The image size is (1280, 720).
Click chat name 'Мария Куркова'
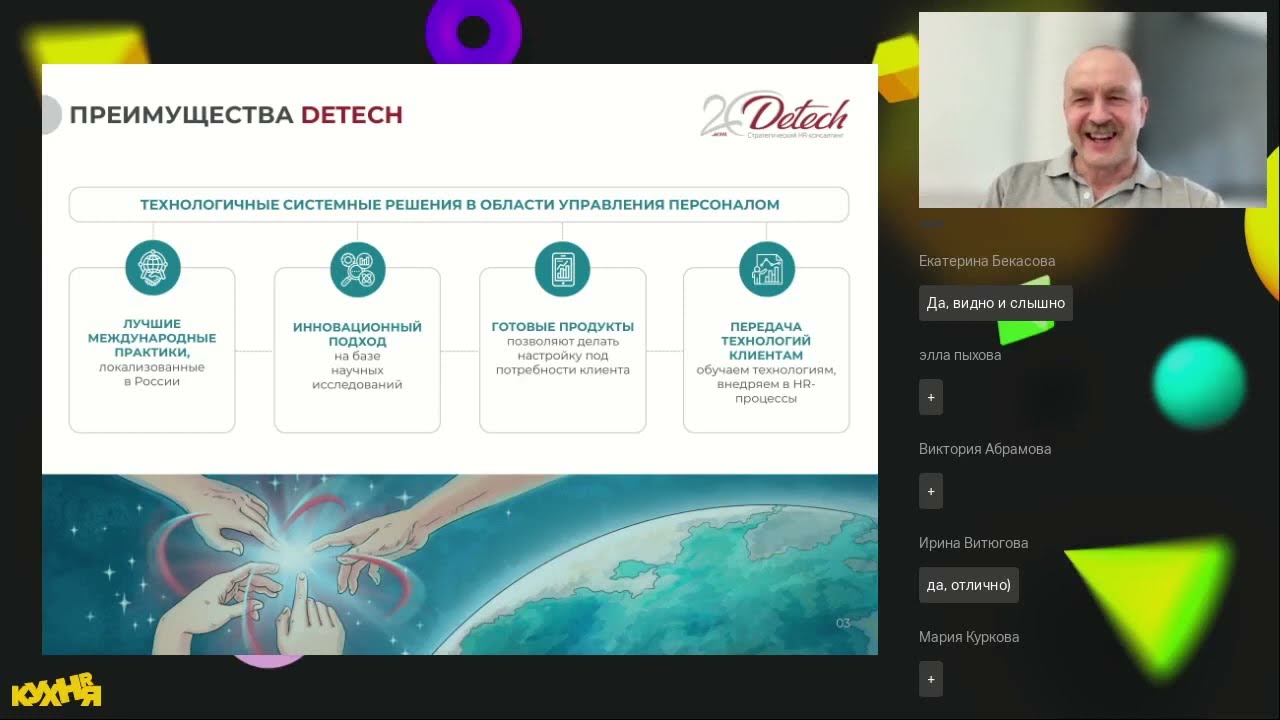click(969, 637)
